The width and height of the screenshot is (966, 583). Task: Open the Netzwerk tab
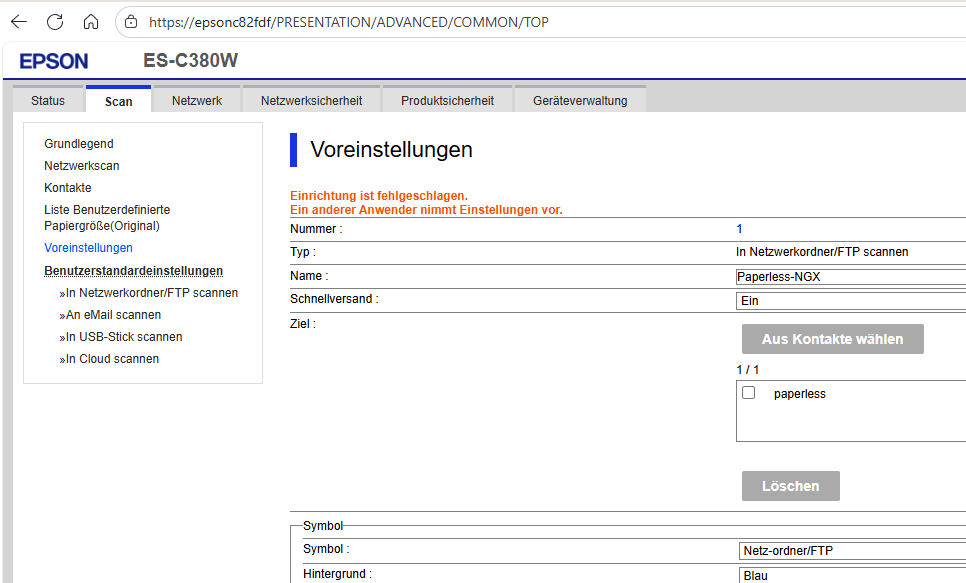(197, 101)
